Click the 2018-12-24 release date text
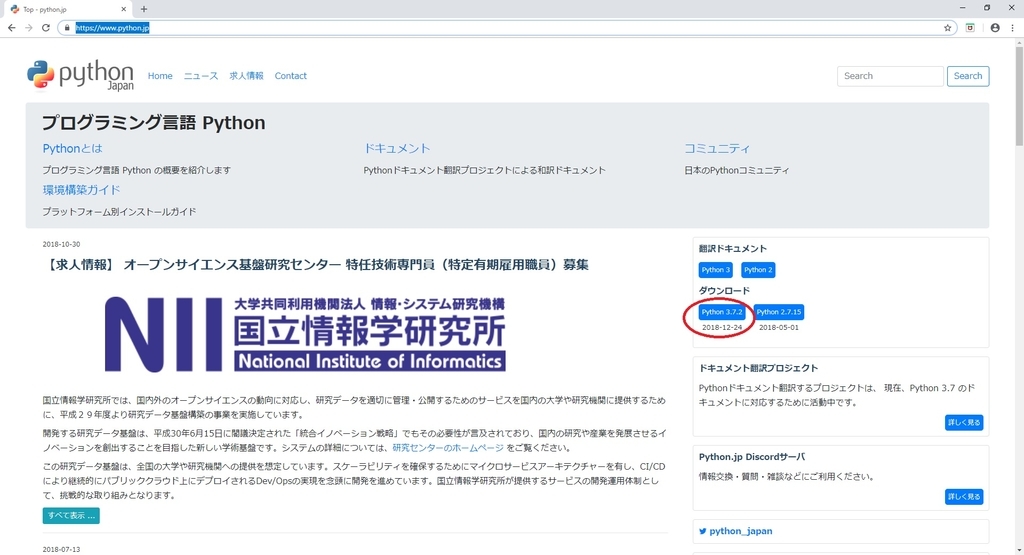Image resolution: width=1024 pixels, height=555 pixels. tap(722, 327)
